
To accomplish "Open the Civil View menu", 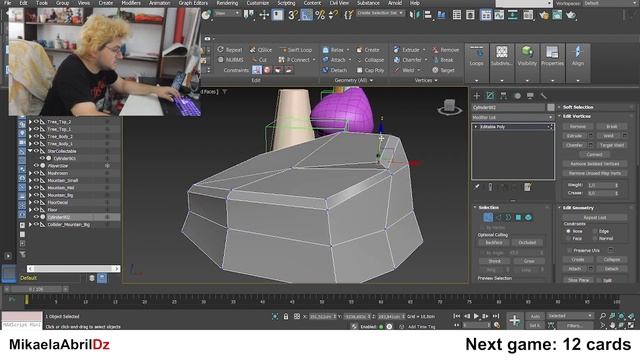I will click(339, 3).
